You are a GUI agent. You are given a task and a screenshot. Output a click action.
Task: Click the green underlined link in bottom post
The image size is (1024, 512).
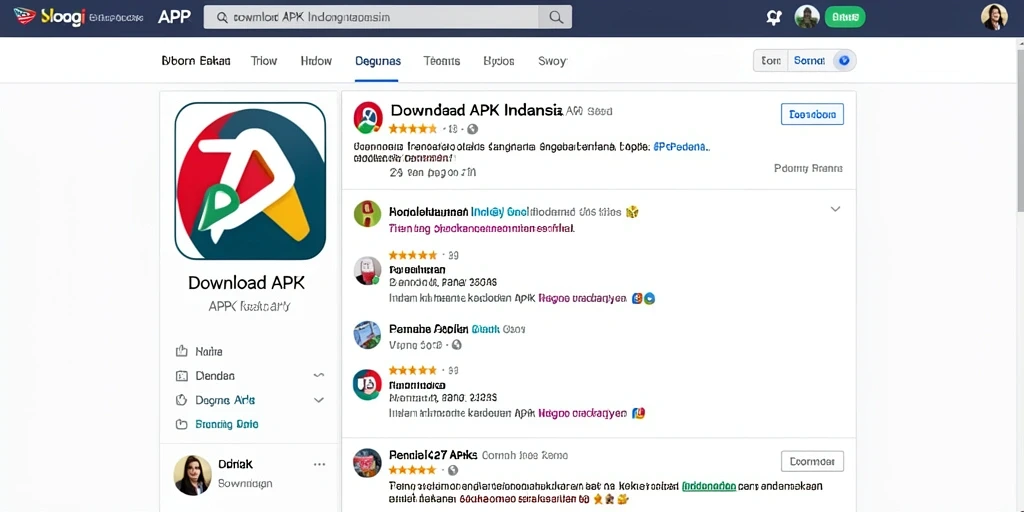(x=709, y=486)
